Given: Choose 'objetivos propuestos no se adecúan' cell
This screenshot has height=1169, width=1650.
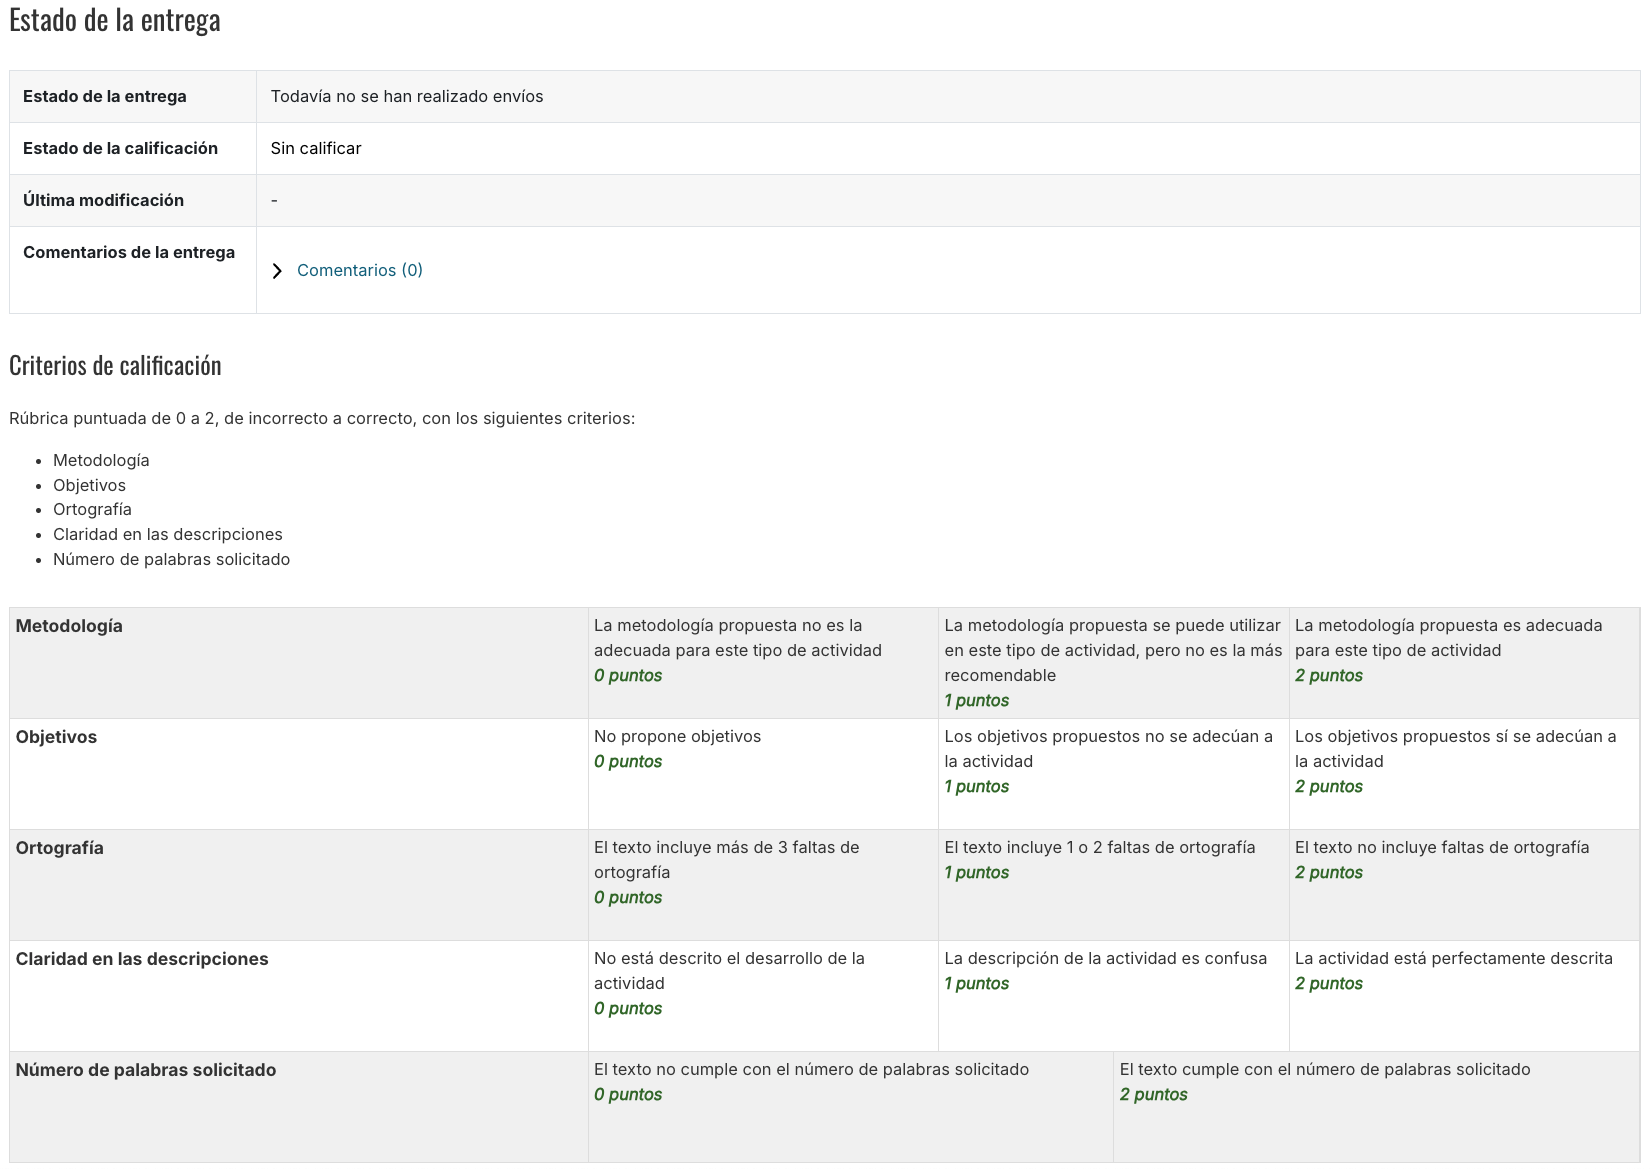Looking at the screenshot, I should coord(1112,773).
